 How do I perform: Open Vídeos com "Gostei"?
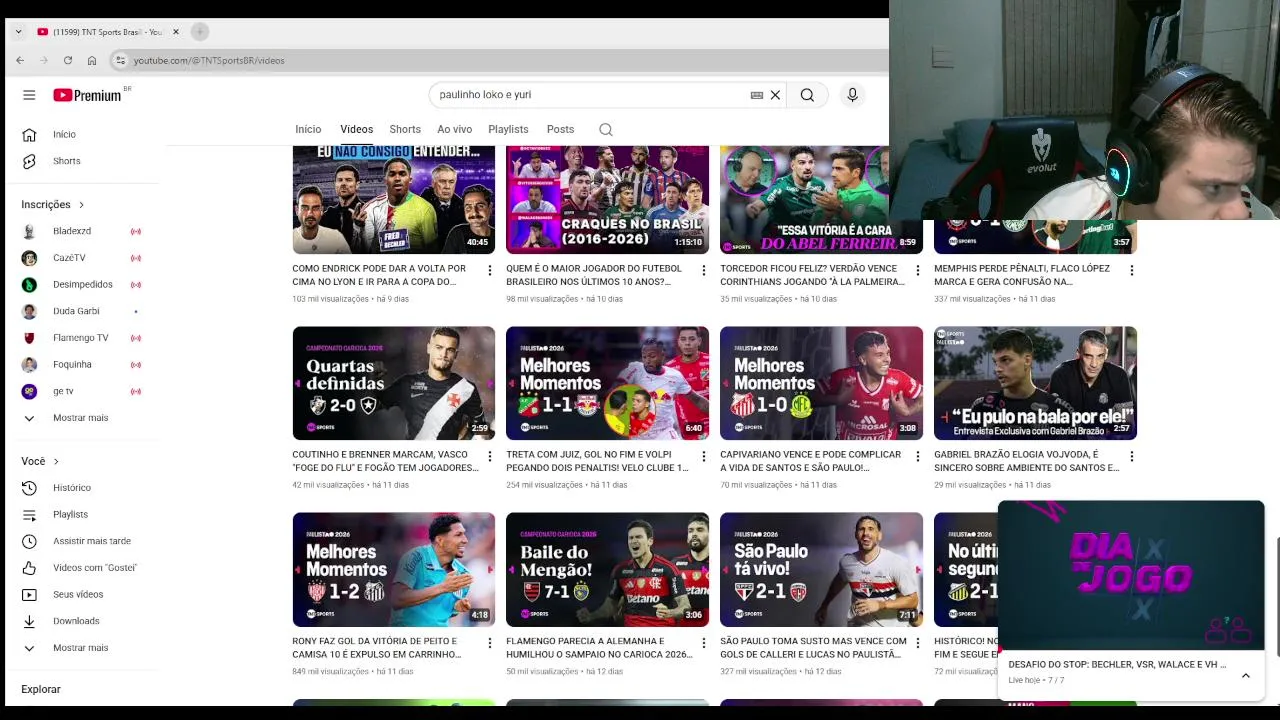coord(94,568)
